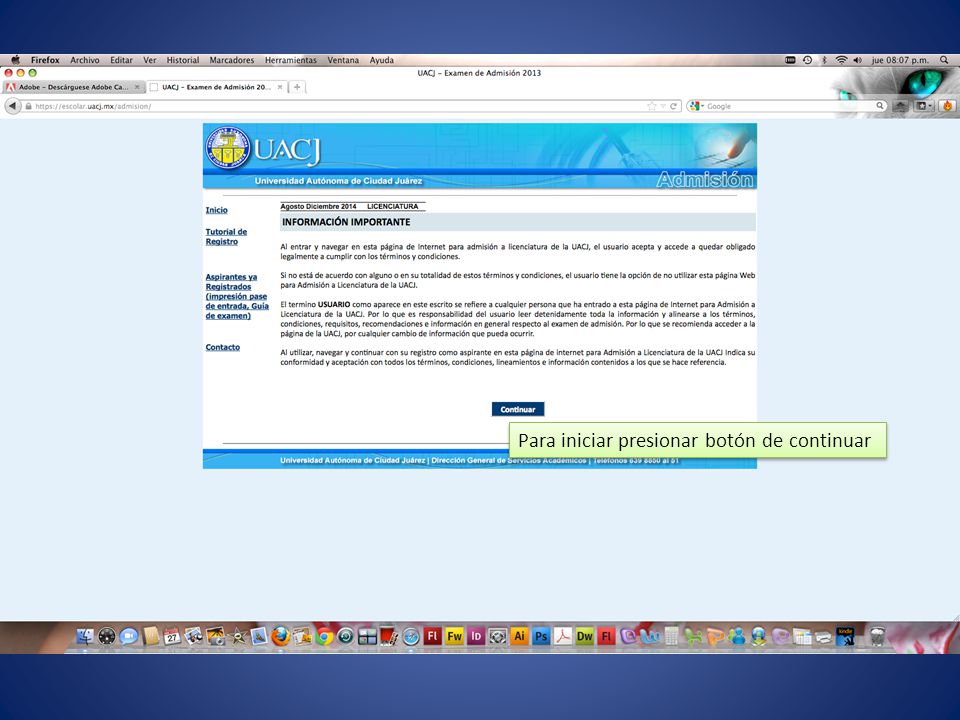Image resolution: width=960 pixels, height=720 pixels.
Task: Open Adobe Acrobat from the dock
Action: [563, 636]
